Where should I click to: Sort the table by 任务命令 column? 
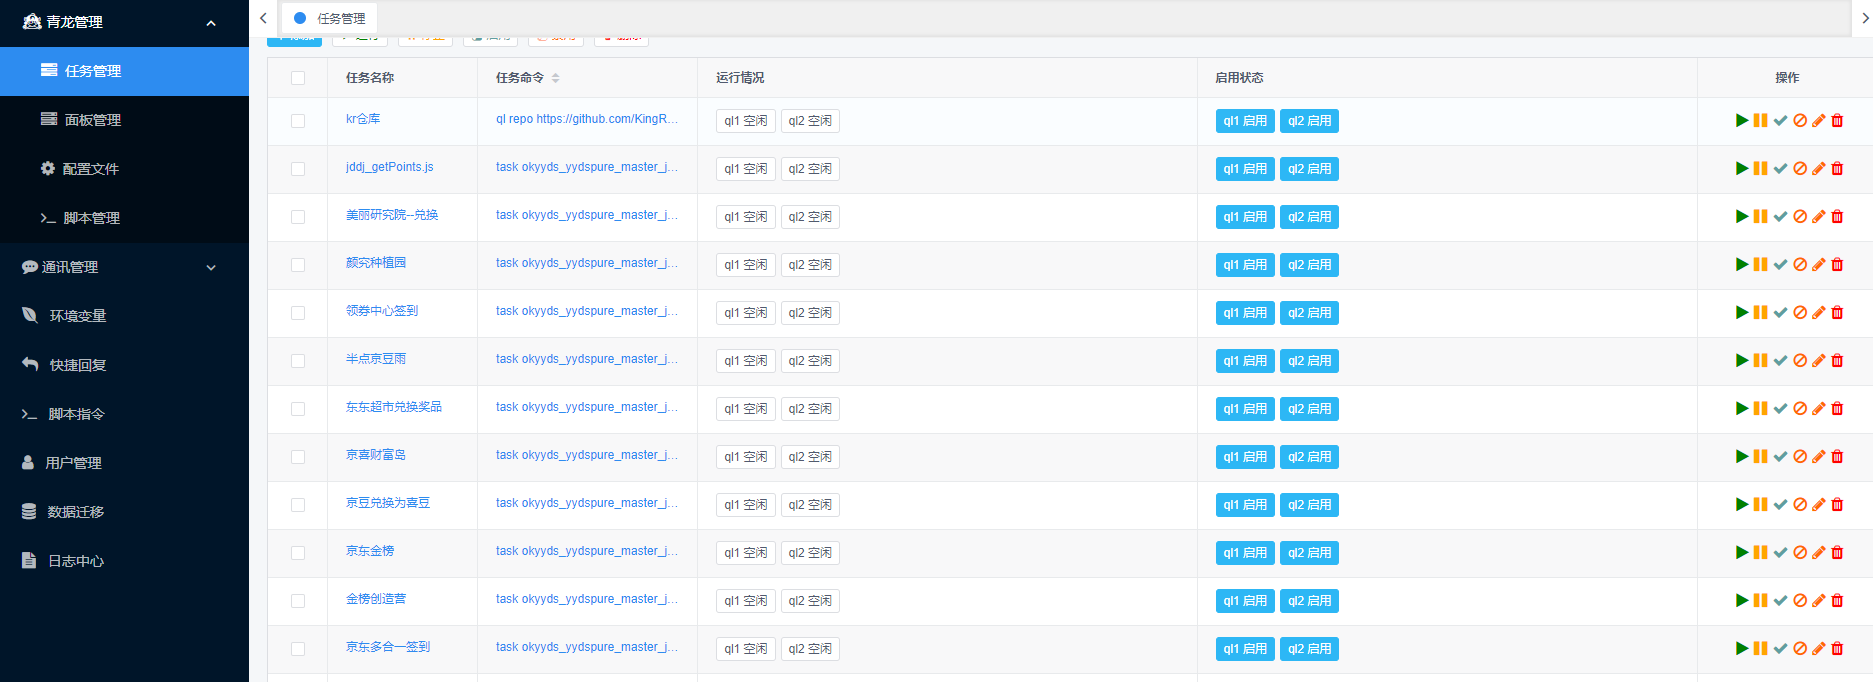click(555, 78)
